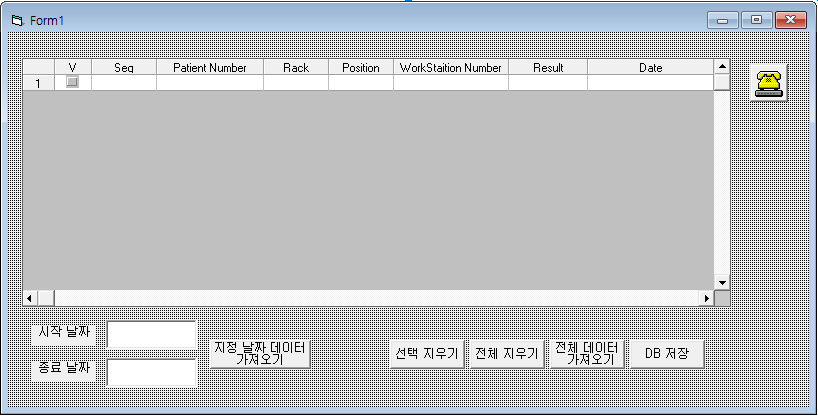Click the Position cell in row 1
This screenshot has width=818, height=416.
pyautogui.click(x=360, y=83)
